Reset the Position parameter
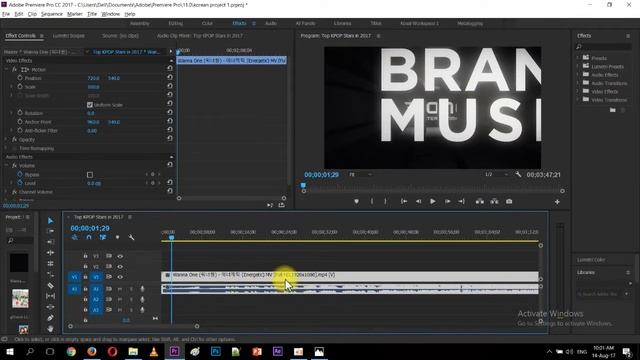Image resolution: width=640 pixels, height=360 pixels. (170, 78)
